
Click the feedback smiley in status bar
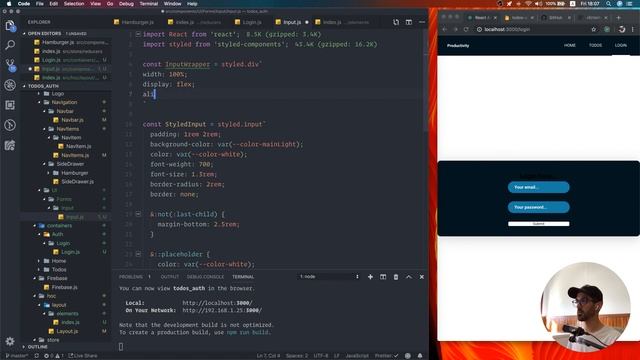[x=407, y=356]
